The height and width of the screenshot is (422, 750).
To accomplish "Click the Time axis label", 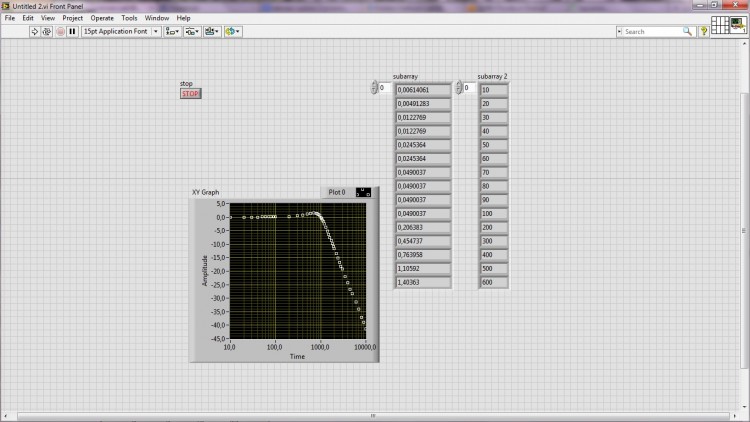I will click(297, 356).
